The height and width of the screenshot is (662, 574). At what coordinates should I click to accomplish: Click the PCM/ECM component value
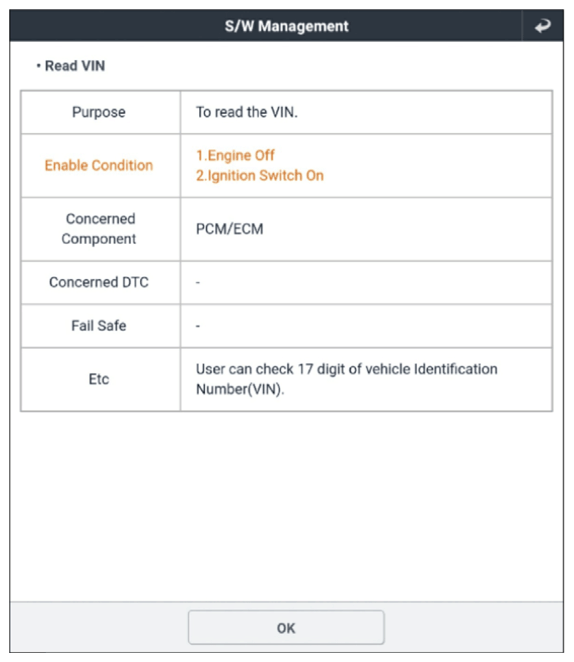[x=230, y=229]
